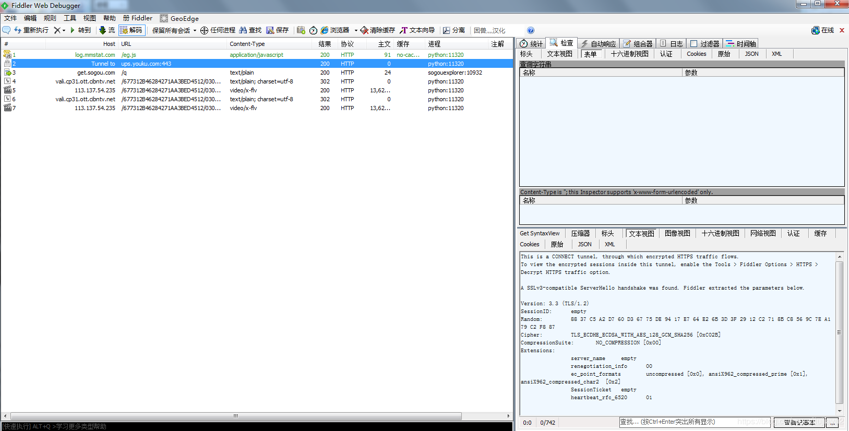Select response 图像视图 image tab
The image size is (849, 431).
677,233
